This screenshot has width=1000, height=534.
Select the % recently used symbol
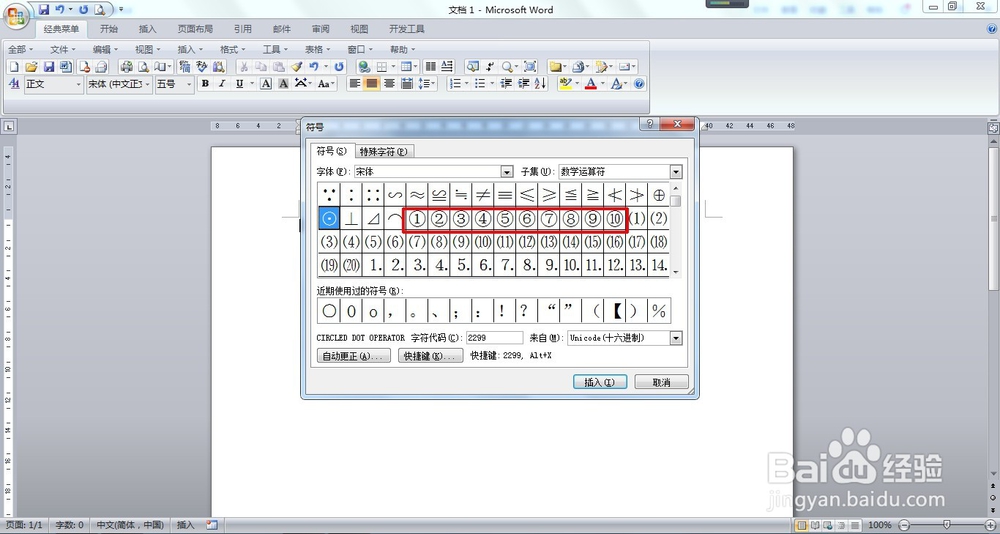(659, 311)
